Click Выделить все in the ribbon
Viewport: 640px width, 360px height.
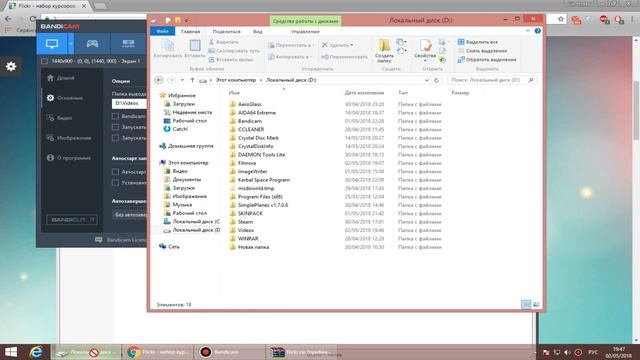click(478, 42)
